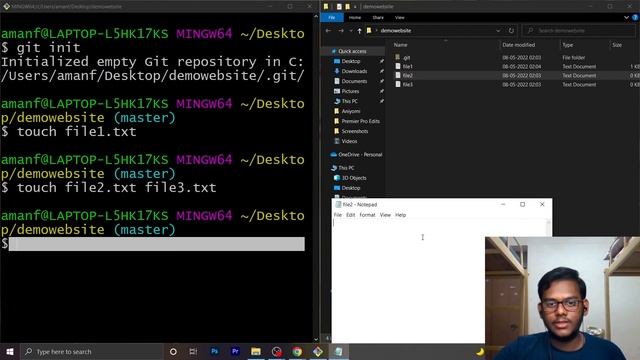Open 3D Objects under This PC
640x360 pixels.
pos(353,178)
